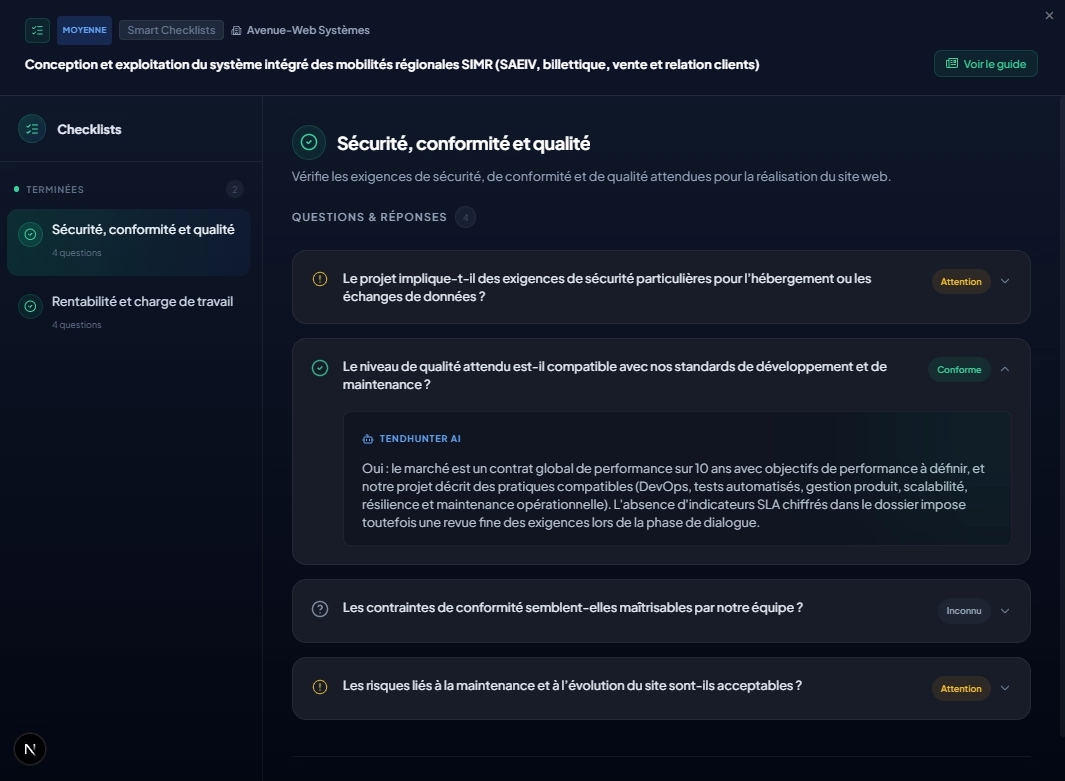This screenshot has height=781, width=1065.
Task: Click the Conforme status badge
Action: coord(959,369)
